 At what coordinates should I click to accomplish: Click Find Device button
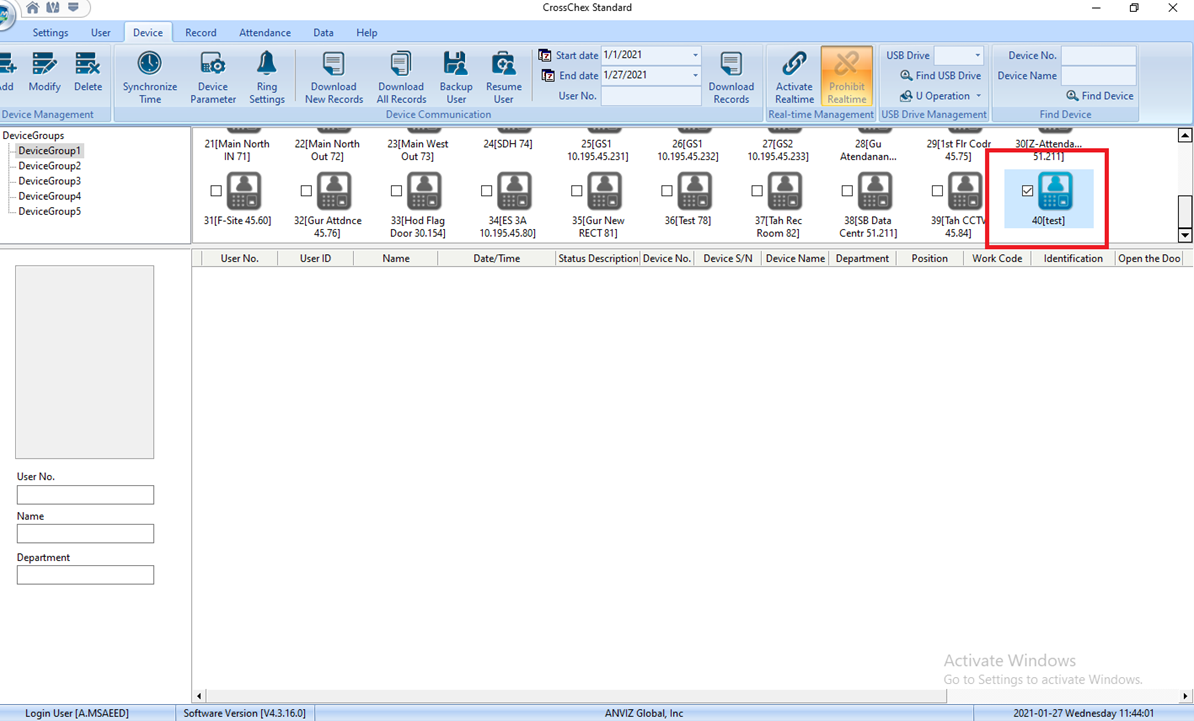(1100, 96)
